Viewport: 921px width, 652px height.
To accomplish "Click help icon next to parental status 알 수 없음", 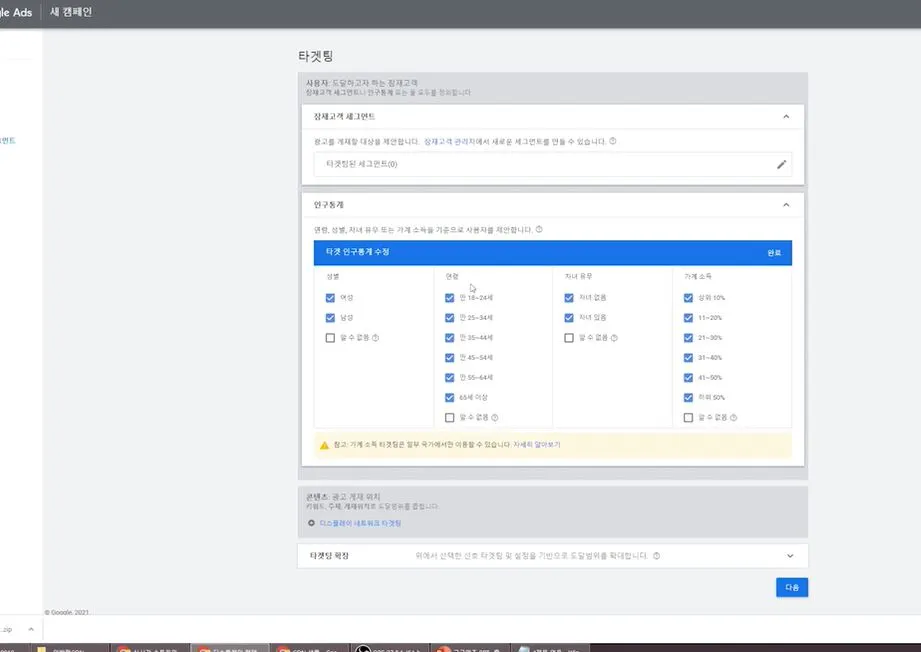I will [x=614, y=338].
